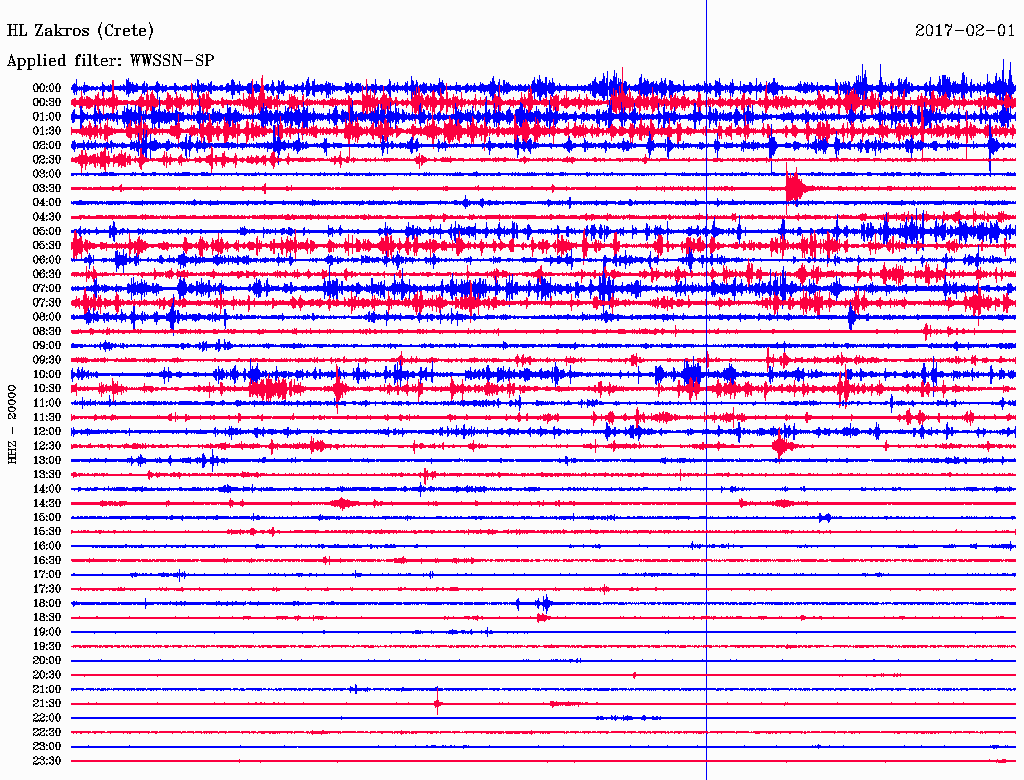Click the blue burst on the 18:00 trace

point(544,603)
